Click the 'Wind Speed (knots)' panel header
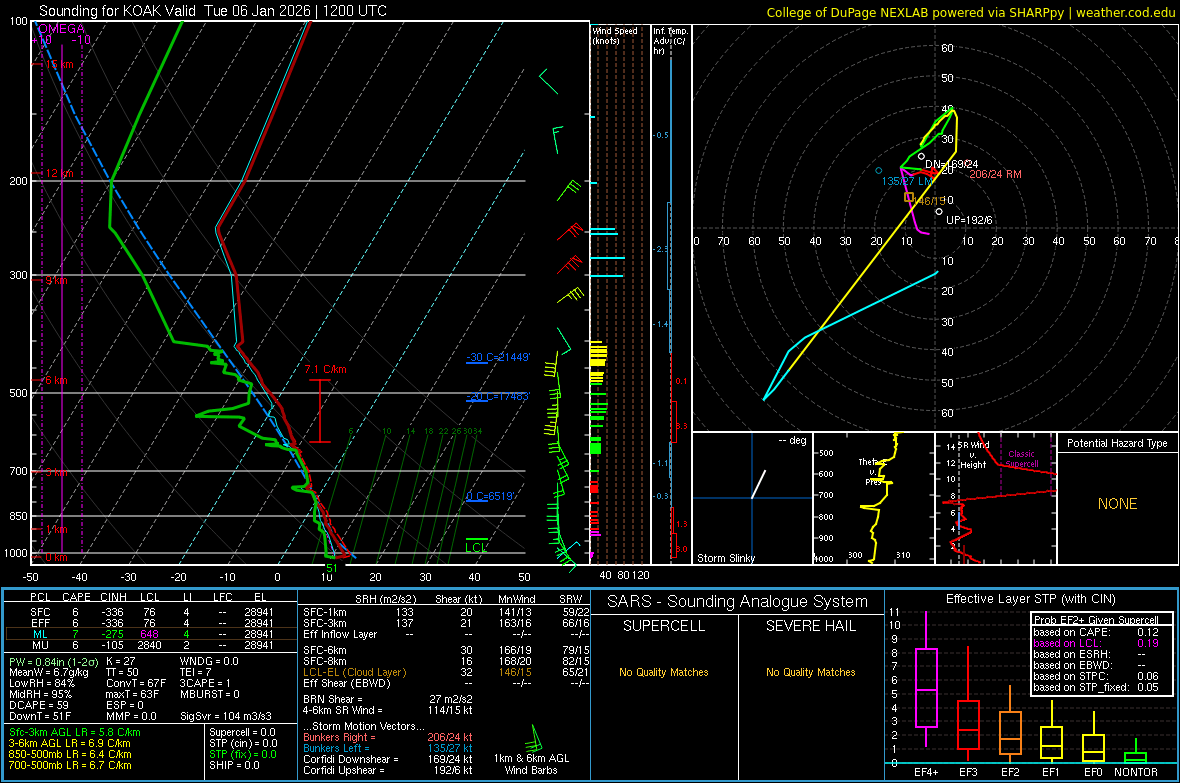This screenshot has width=1180, height=783. click(615, 35)
